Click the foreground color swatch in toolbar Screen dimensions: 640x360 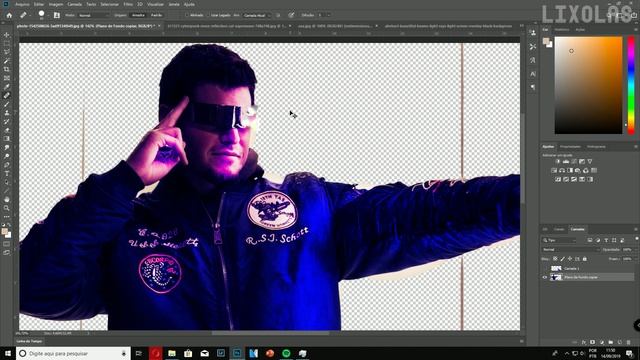4,232
